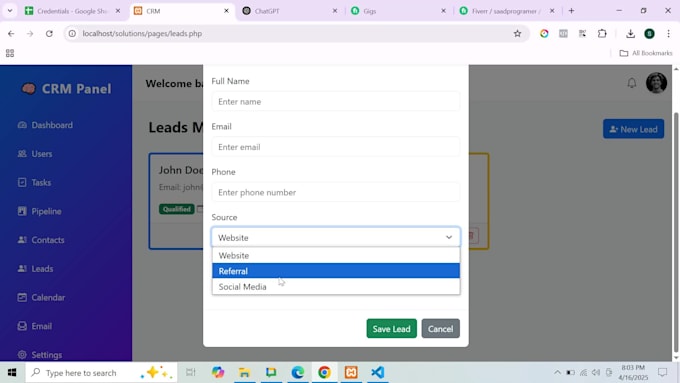
Task: Focus the phone number field
Action: point(336,192)
